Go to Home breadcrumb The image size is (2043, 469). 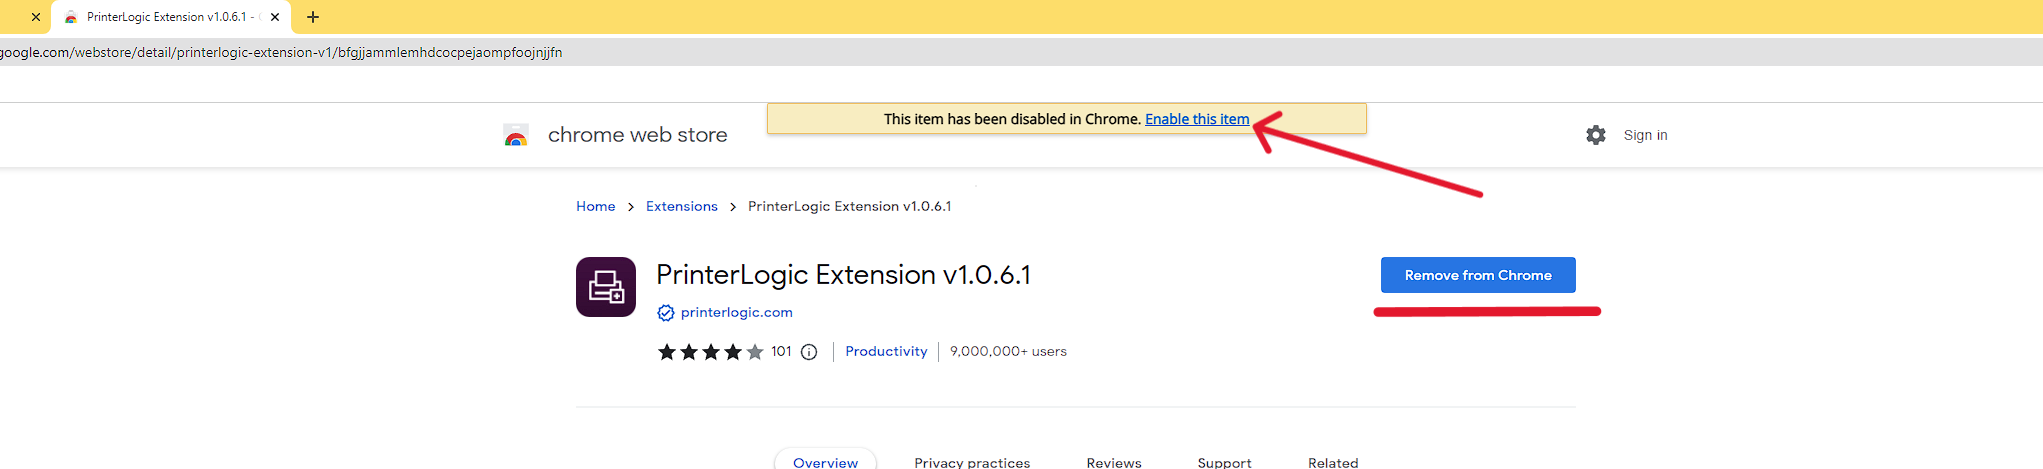(x=596, y=206)
